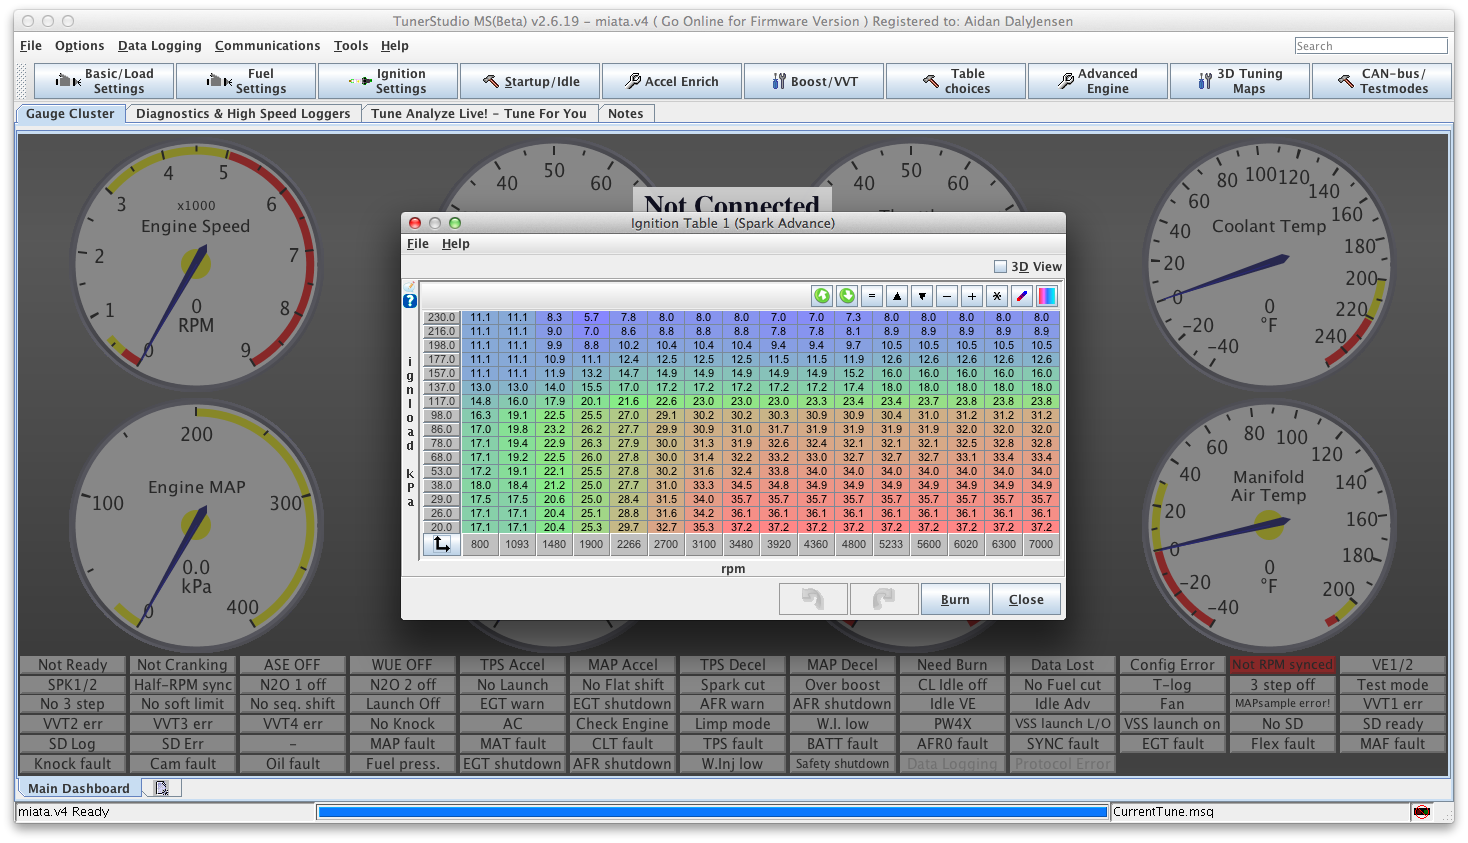This screenshot has height=843, width=1468.
Task: Click the axis re-bin icon below load column
Action: point(441,544)
